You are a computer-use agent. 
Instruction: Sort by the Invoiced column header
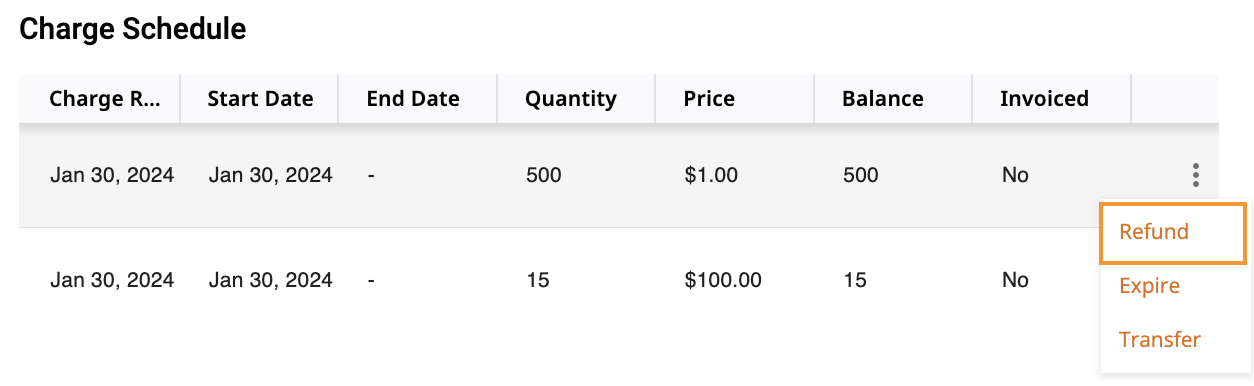pos(1044,99)
